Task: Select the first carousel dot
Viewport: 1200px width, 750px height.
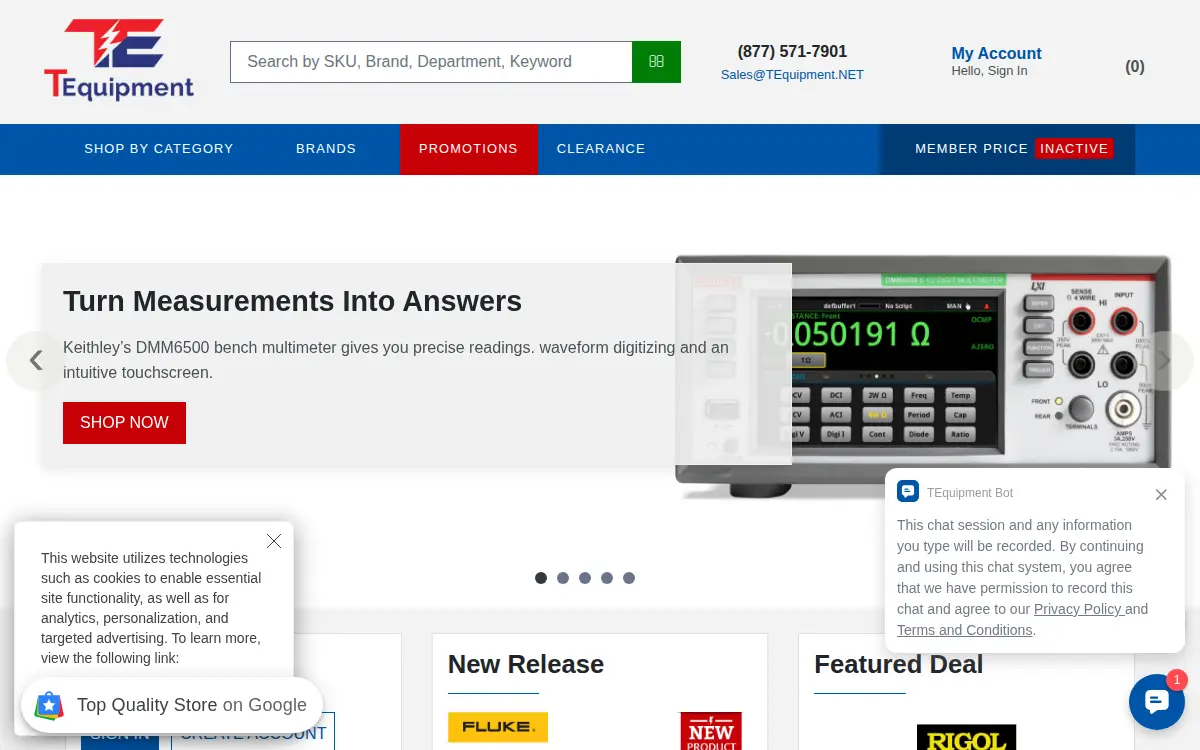Action: pyautogui.click(x=541, y=578)
